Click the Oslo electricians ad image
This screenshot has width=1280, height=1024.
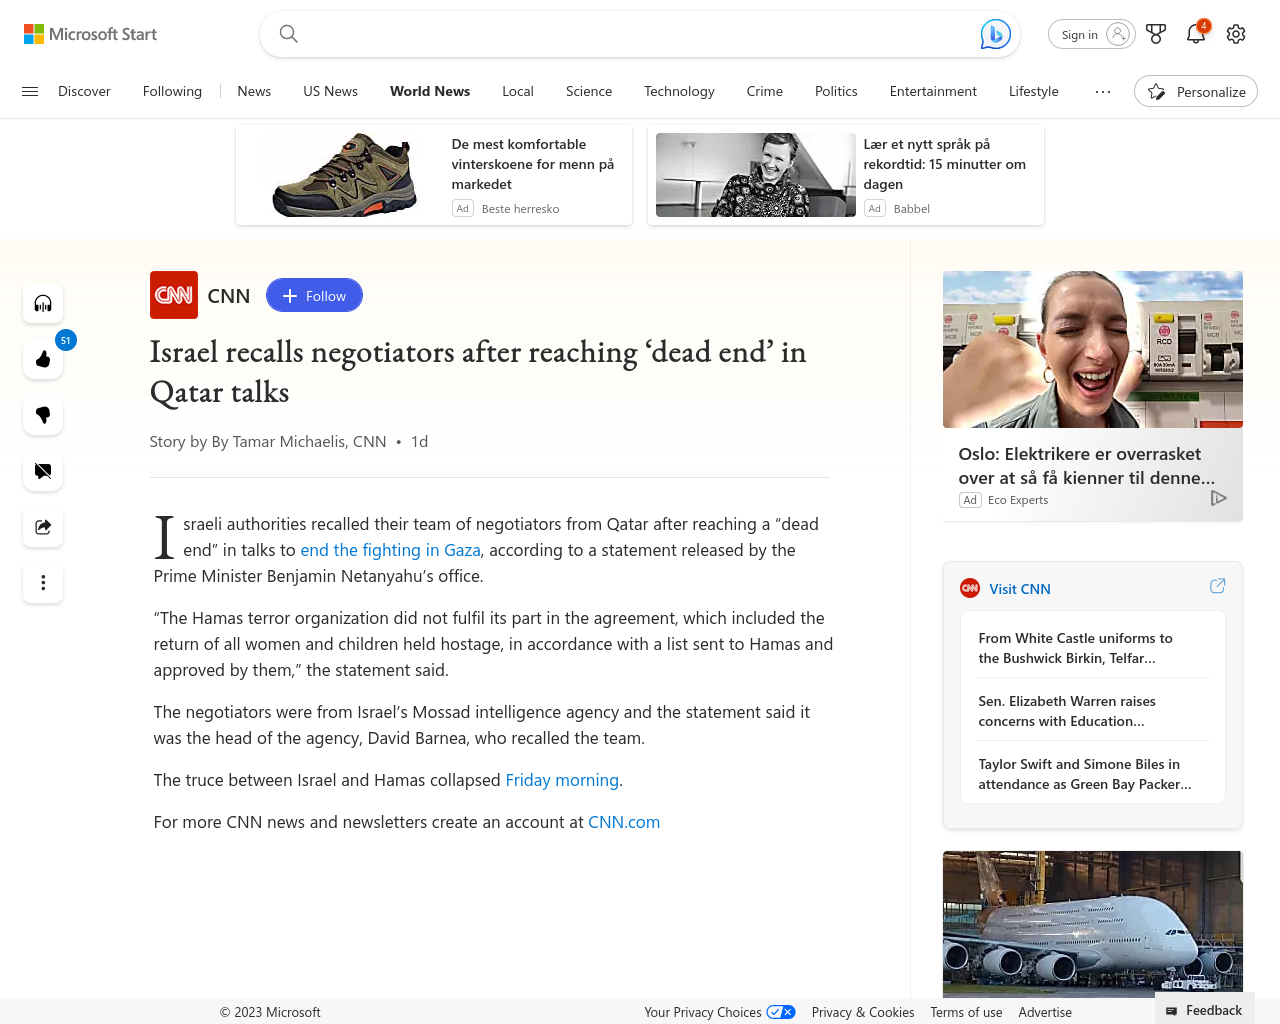click(x=1093, y=349)
